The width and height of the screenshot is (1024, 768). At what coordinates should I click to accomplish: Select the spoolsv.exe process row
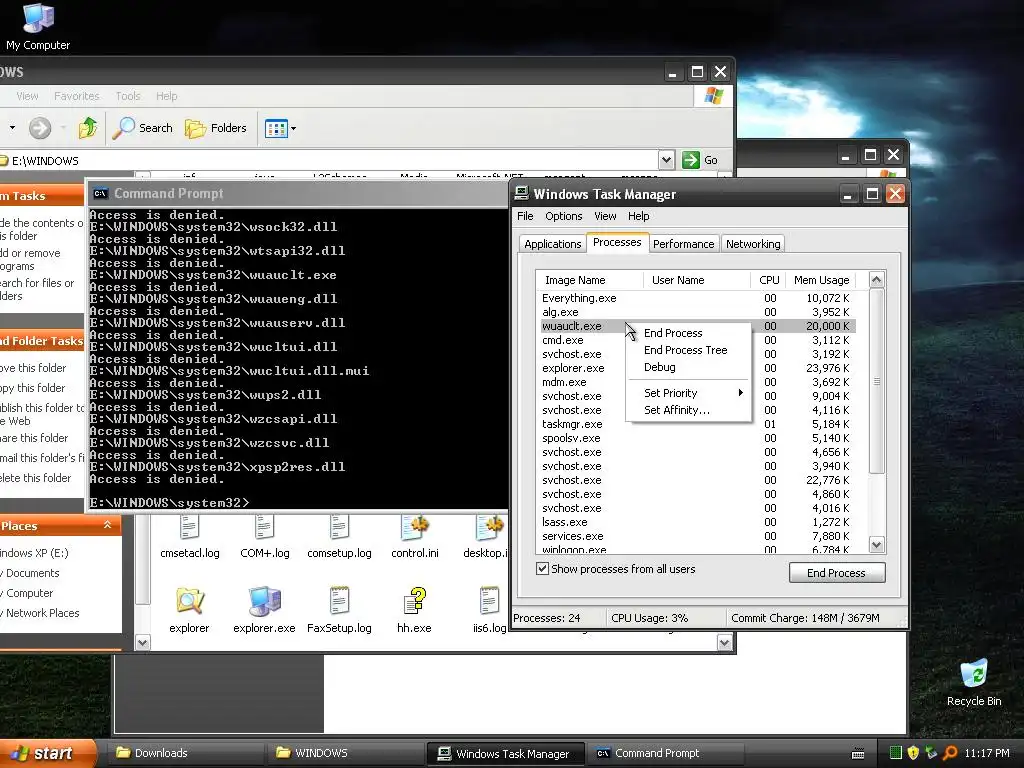pyautogui.click(x=696, y=438)
